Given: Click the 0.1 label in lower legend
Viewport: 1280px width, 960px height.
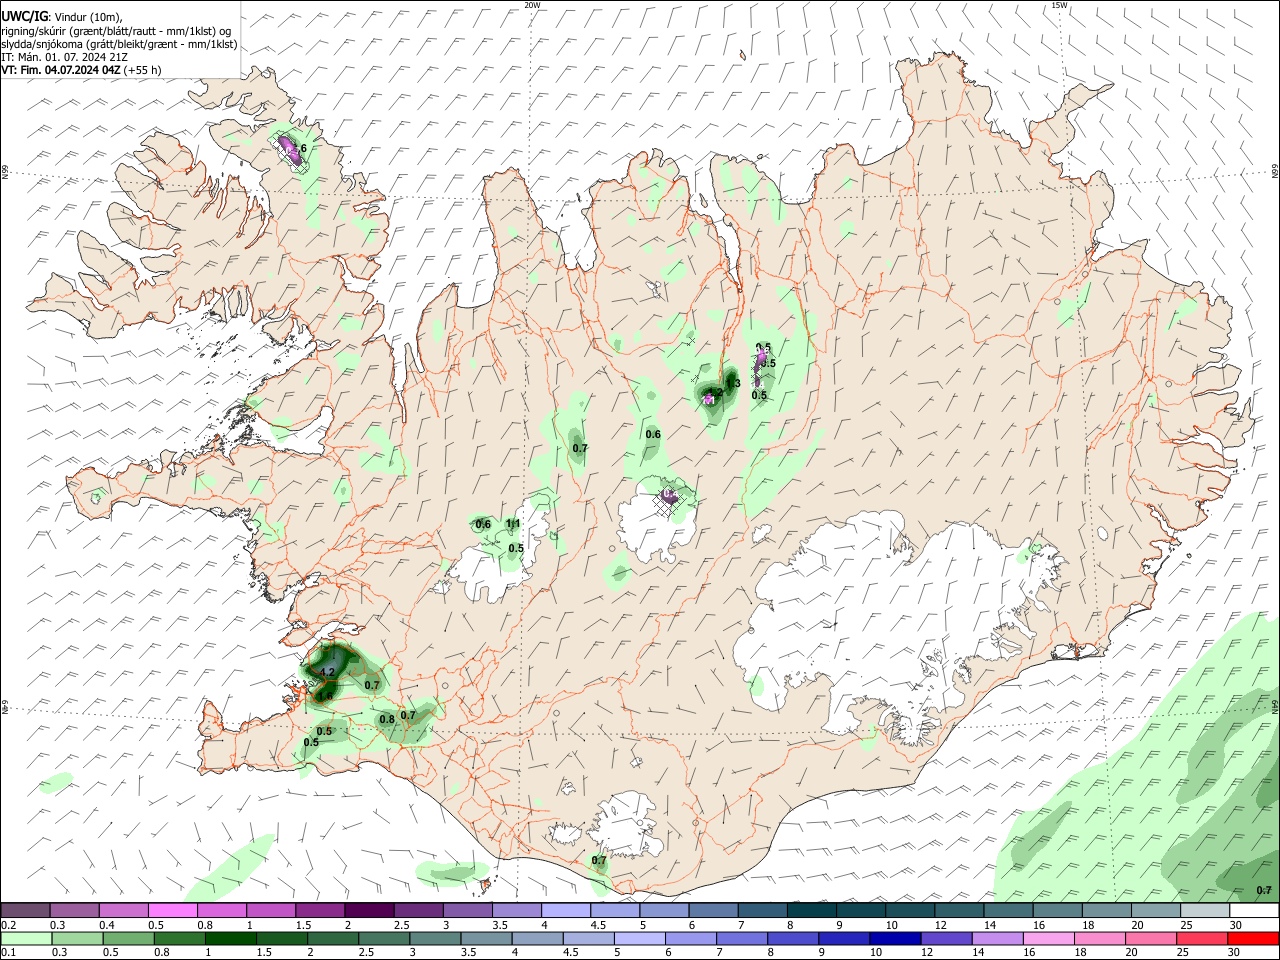Looking at the screenshot, I should pos(8,953).
